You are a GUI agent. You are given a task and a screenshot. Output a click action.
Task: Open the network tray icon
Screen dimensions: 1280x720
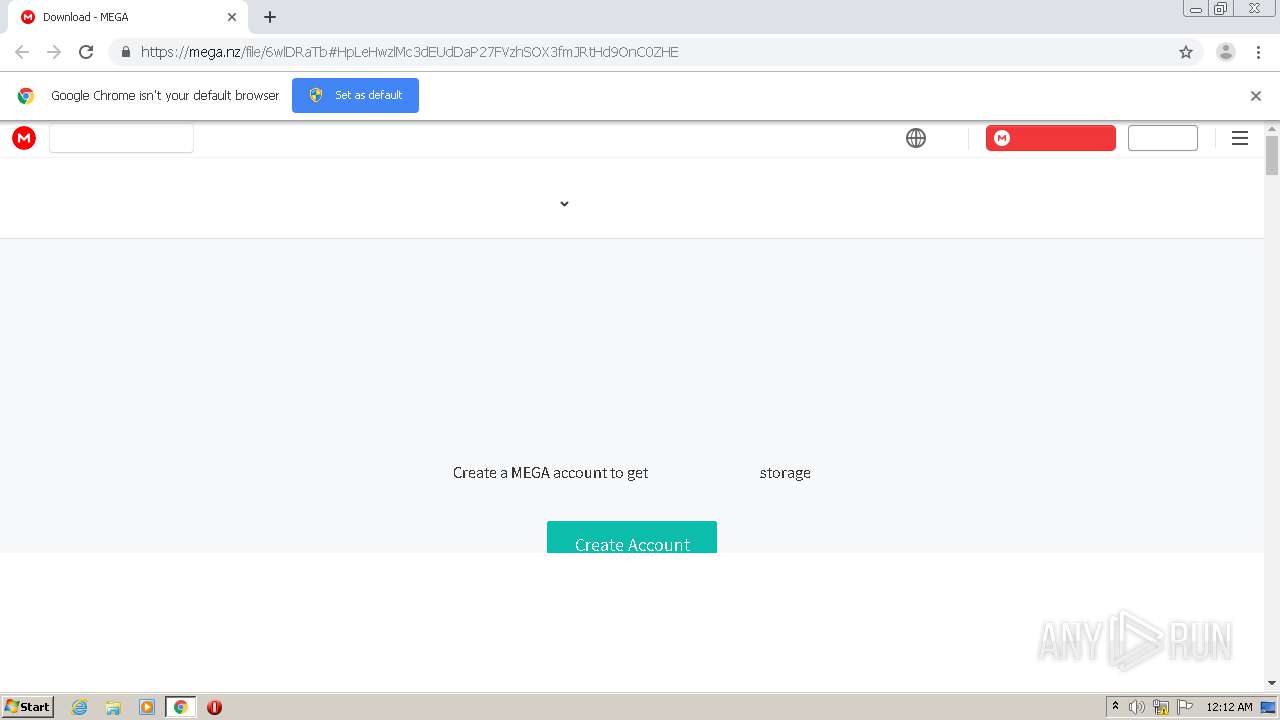point(1161,707)
